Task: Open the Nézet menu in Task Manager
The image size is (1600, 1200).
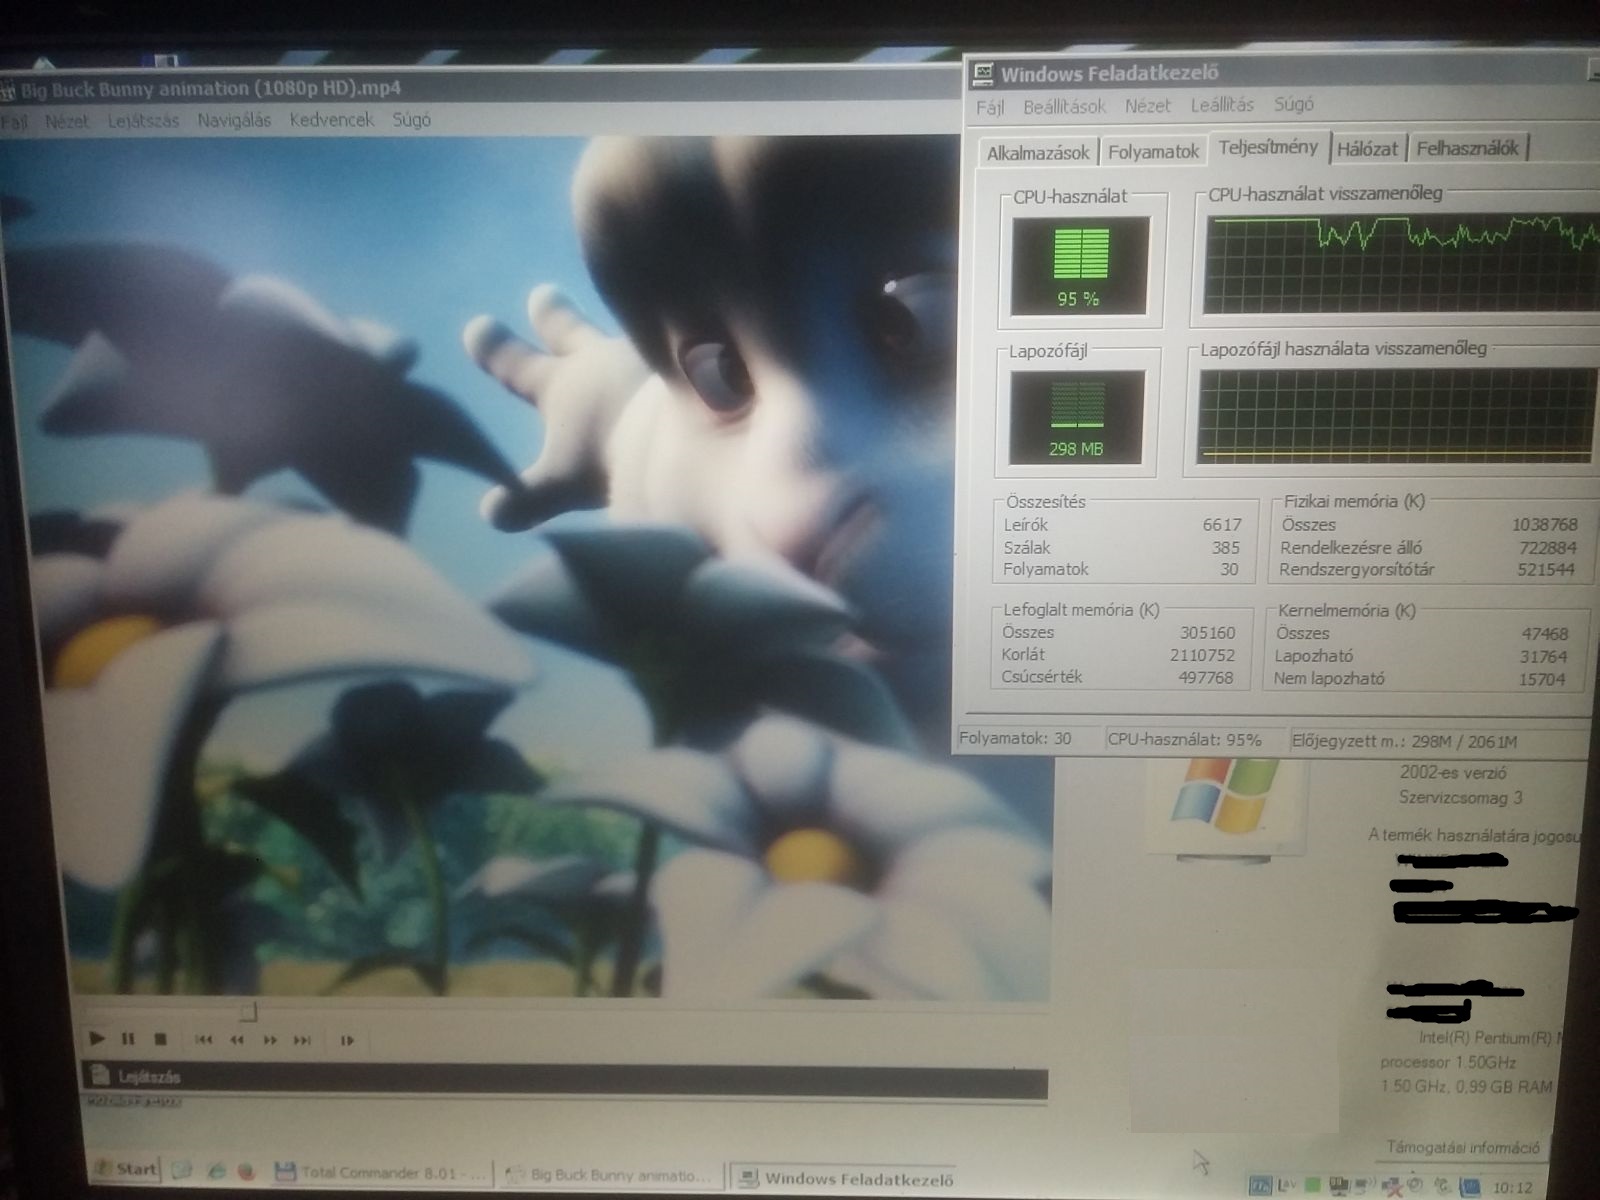Action: tap(1147, 105)
